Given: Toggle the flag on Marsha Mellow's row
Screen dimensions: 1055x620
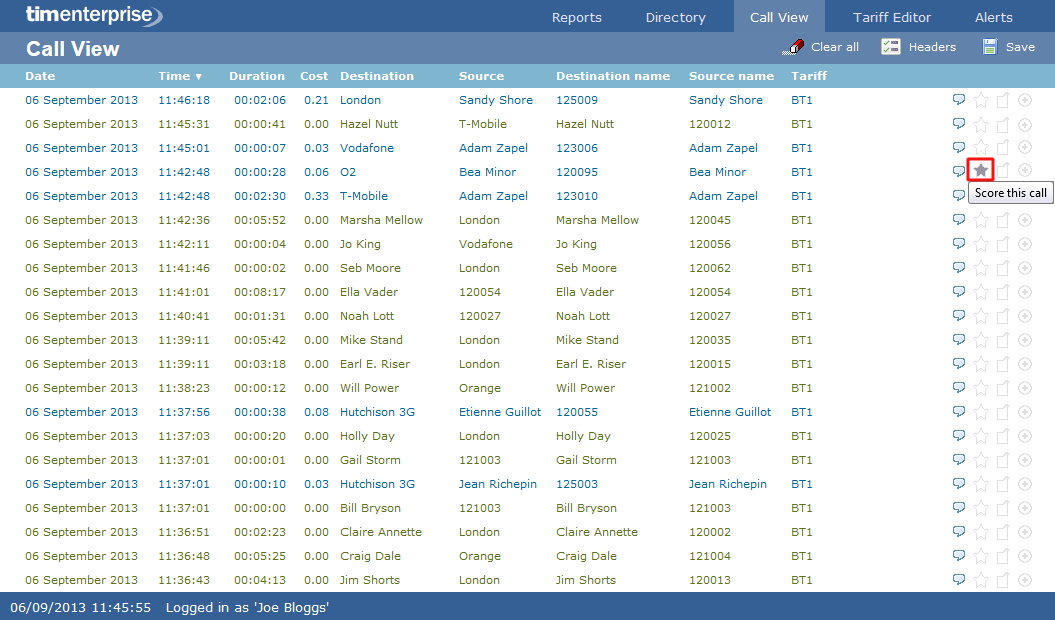Looking at the screenshot, I should [x=1002, y=220].
